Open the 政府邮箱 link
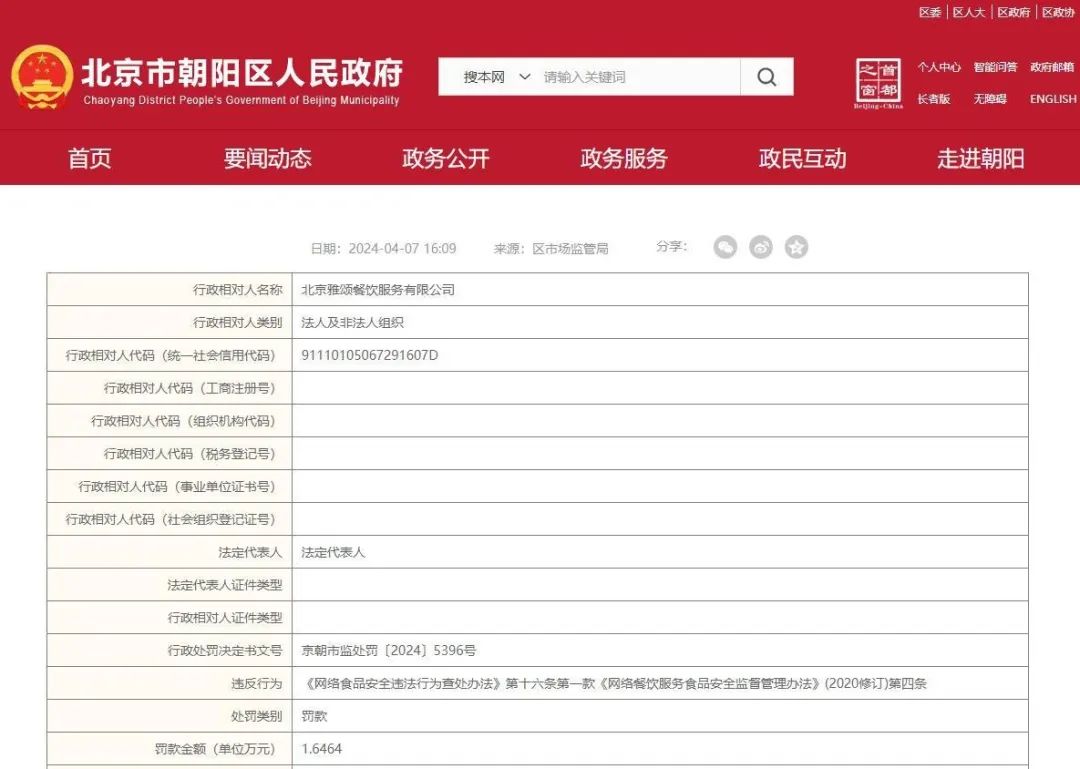This screenshot has height=769, width=1080. click(x=1052, y=67)
